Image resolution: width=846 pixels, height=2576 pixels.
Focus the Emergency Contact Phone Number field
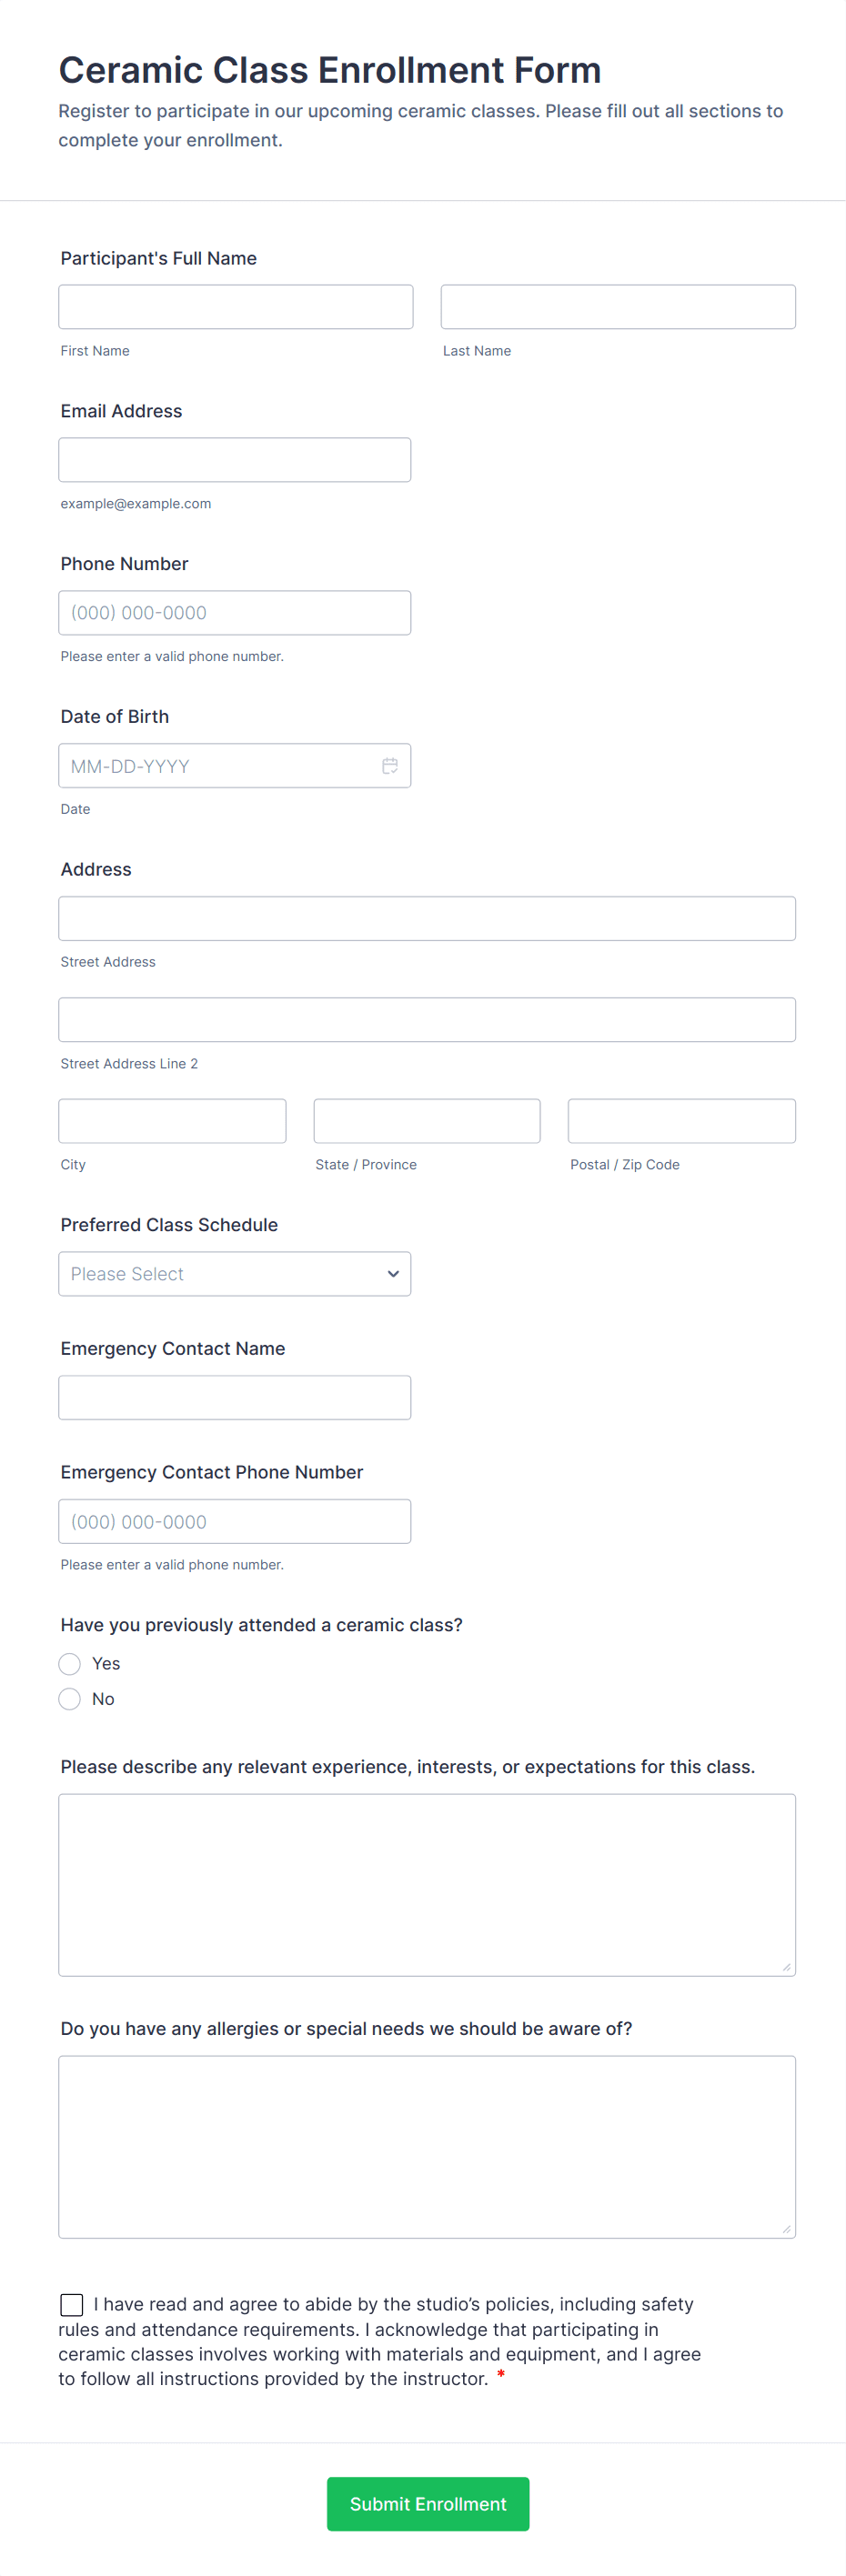(235, 1522)
